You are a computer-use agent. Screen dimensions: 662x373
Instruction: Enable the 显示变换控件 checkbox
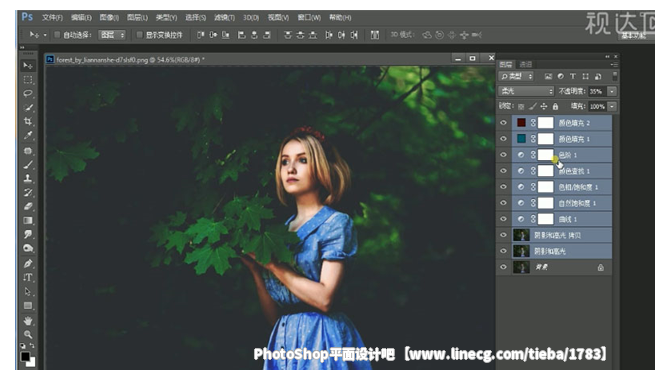139,35
